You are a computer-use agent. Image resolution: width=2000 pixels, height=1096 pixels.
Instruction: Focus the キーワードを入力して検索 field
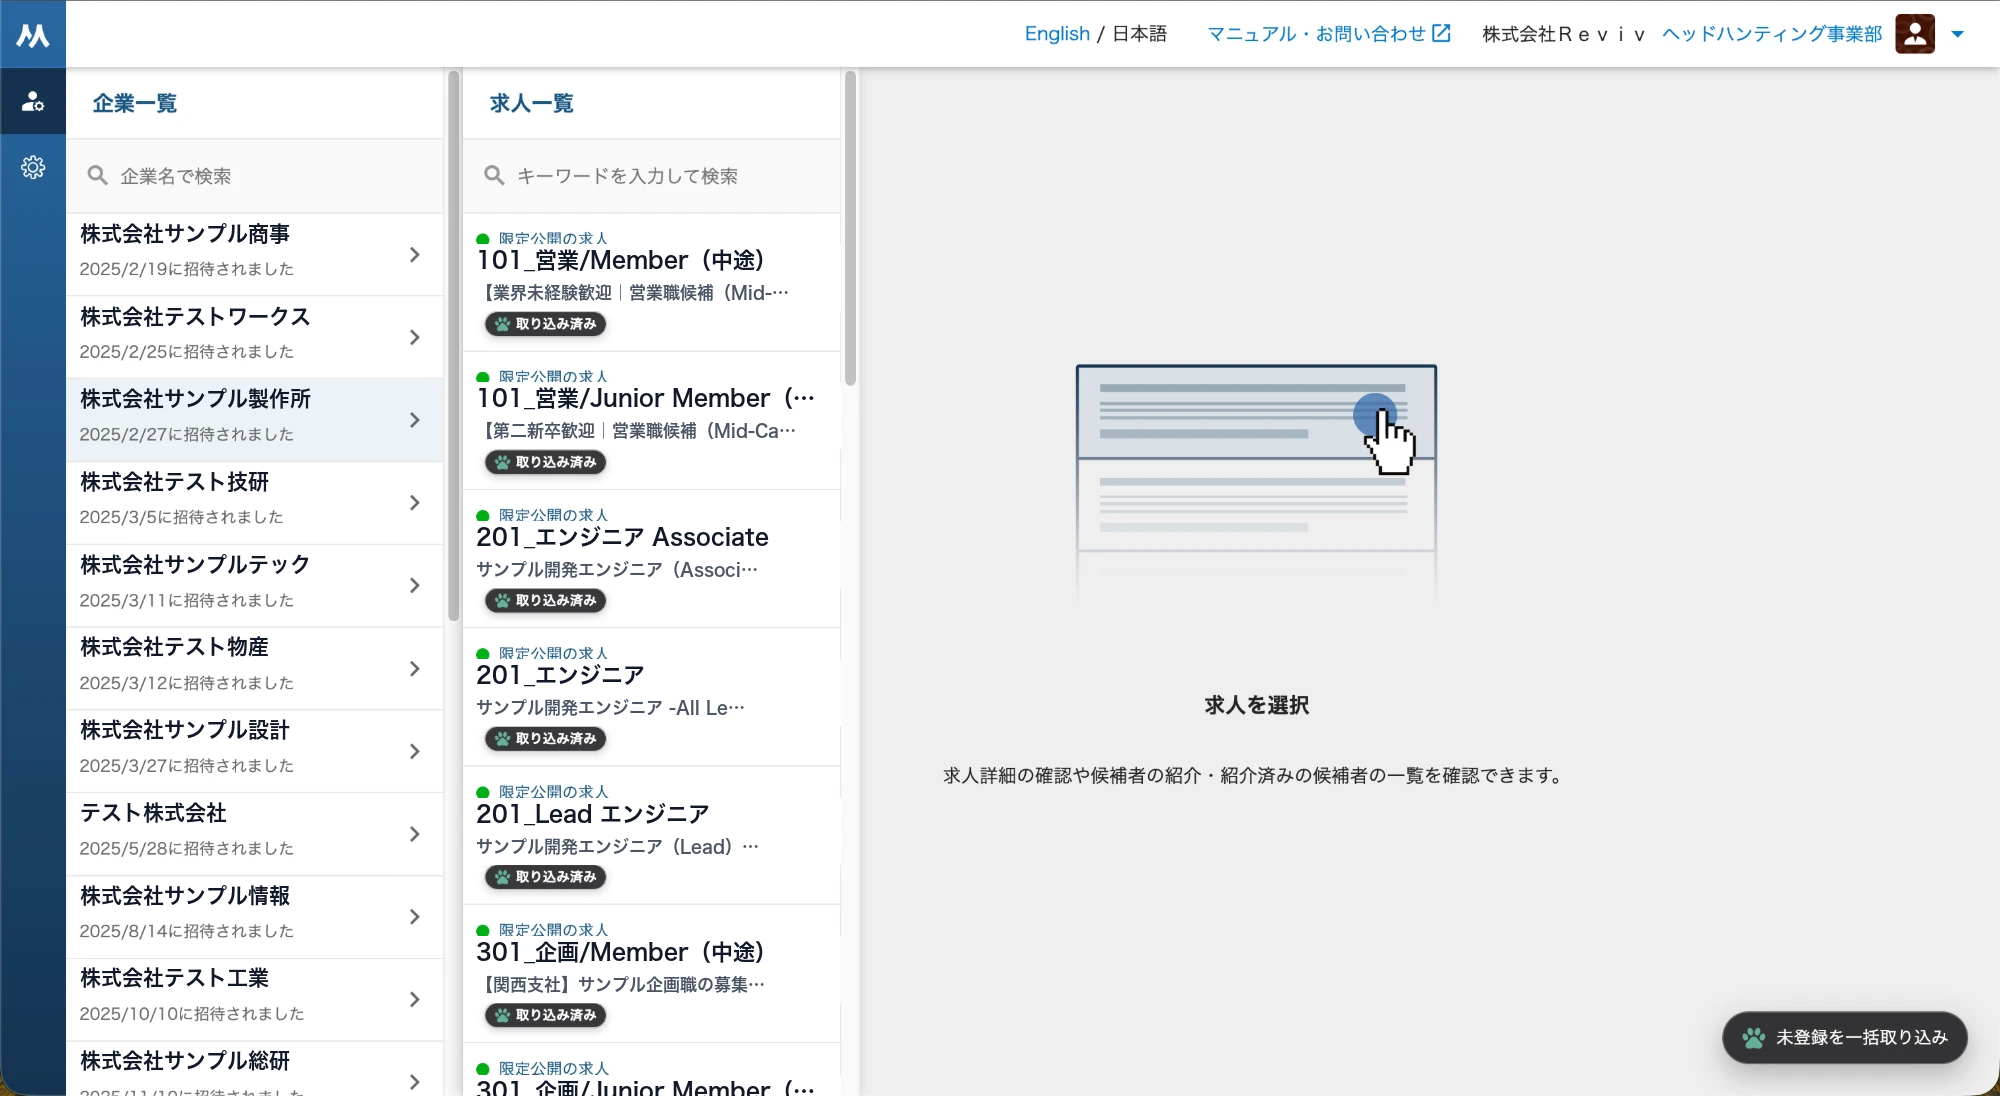(x=652, y=176)
